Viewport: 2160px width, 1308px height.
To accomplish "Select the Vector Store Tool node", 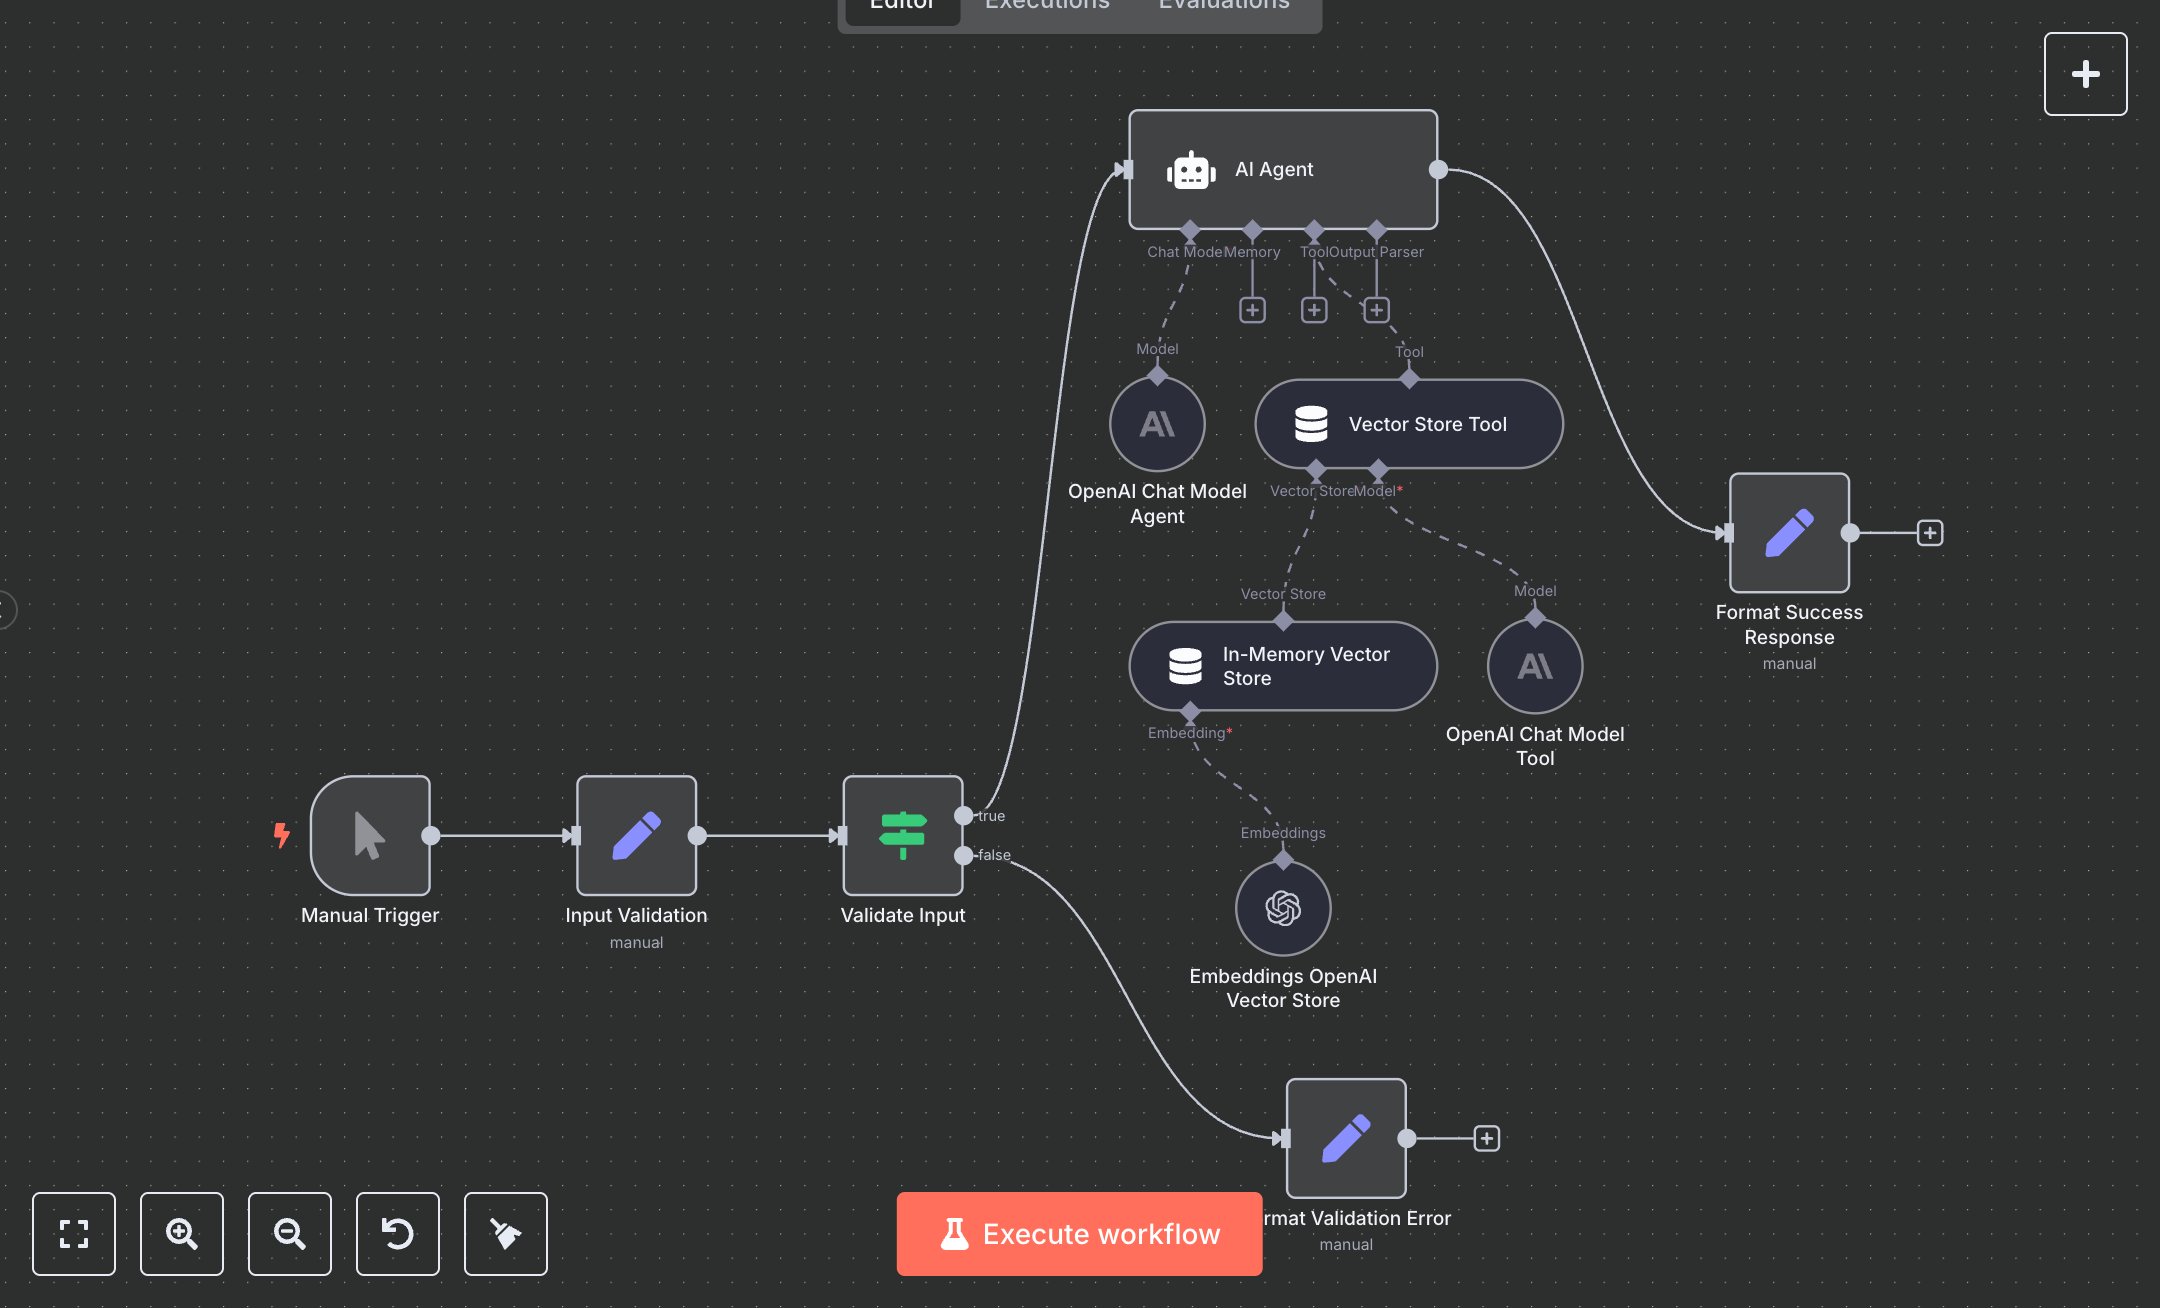I will [x=1408, y=424].
